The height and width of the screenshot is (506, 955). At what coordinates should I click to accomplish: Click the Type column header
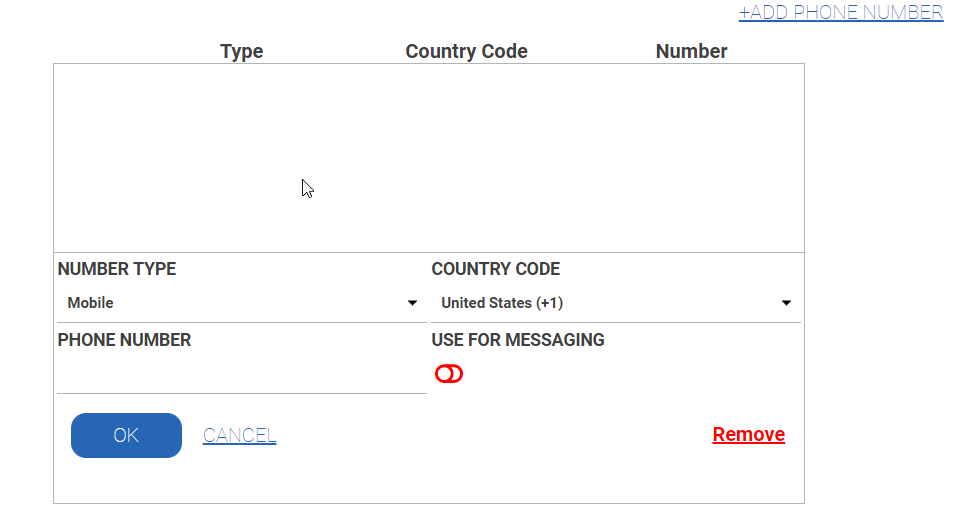[x=241, y=51]
